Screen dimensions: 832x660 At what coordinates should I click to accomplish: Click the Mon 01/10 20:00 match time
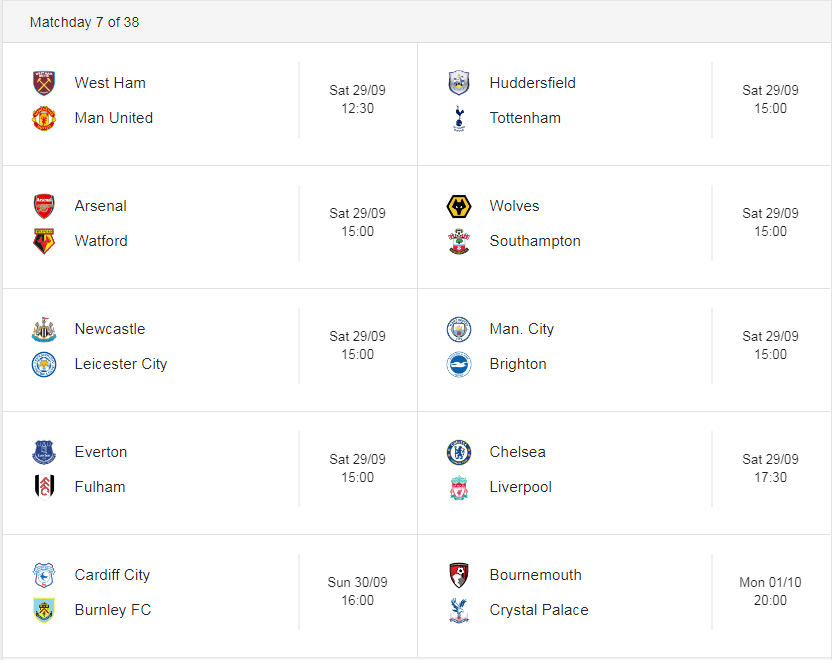(770, 592)
